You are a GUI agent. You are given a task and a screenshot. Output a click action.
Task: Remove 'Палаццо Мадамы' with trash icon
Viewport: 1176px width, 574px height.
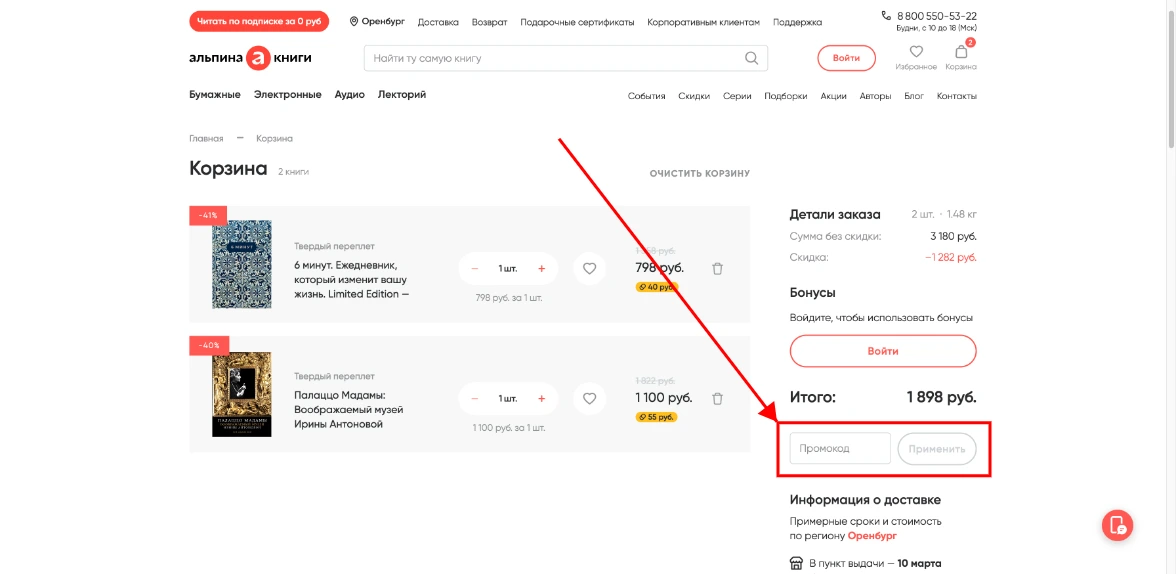717,398
